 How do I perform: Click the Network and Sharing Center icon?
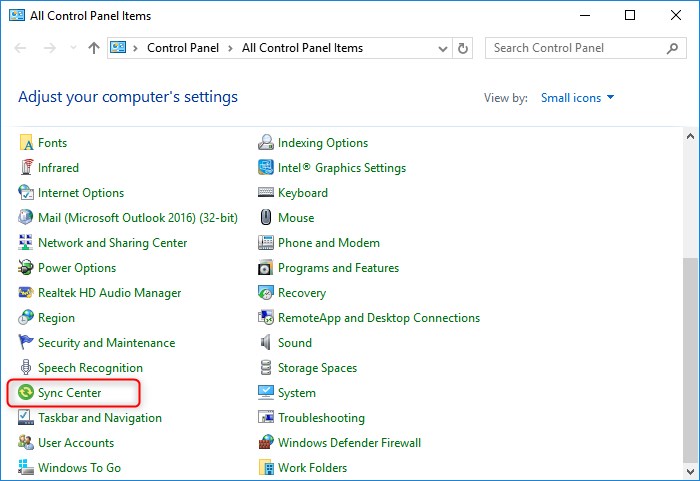click(x=26, y=243)
